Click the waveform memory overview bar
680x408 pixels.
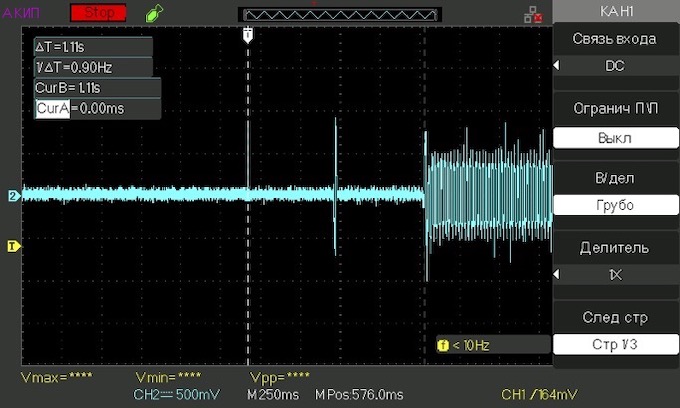coord(340,15)
